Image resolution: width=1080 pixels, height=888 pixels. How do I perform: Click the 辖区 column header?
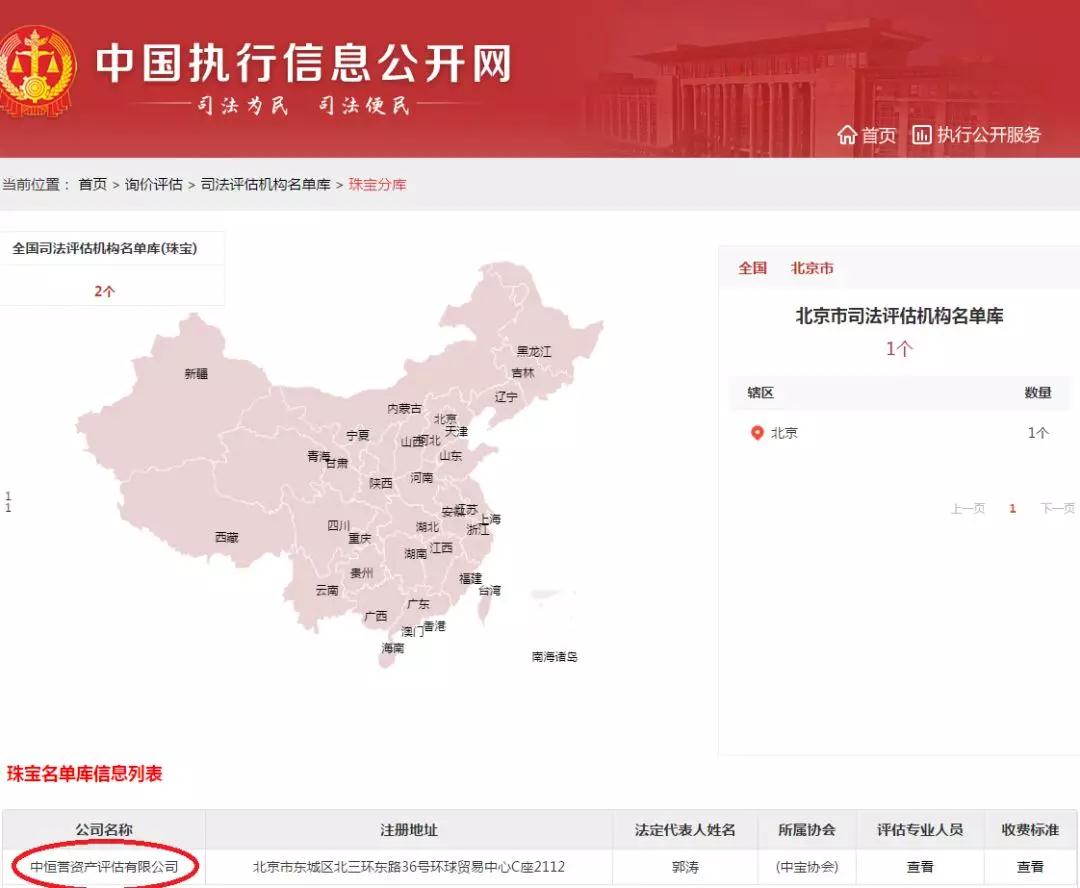tap(761, 393)
